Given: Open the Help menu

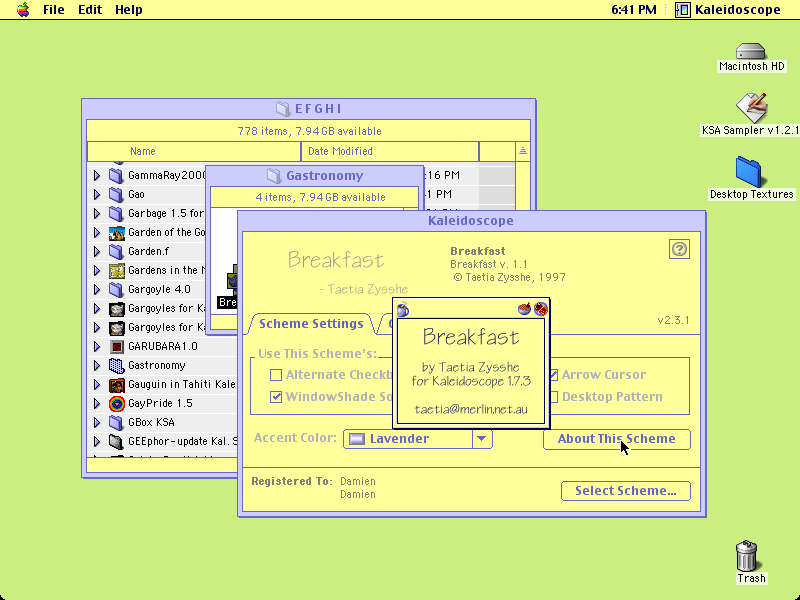Looking at the screenshot, I should 129,10.
